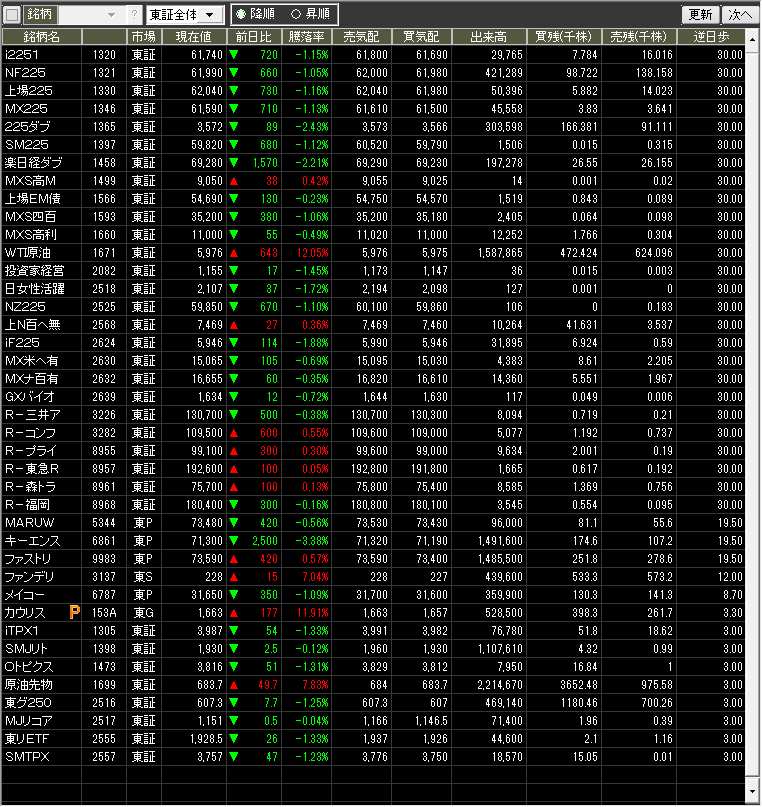Toggle the checkbox at top-left corner
Viewport: 762px width, 807px height.
pyautogui.click(x=12, y=15)
